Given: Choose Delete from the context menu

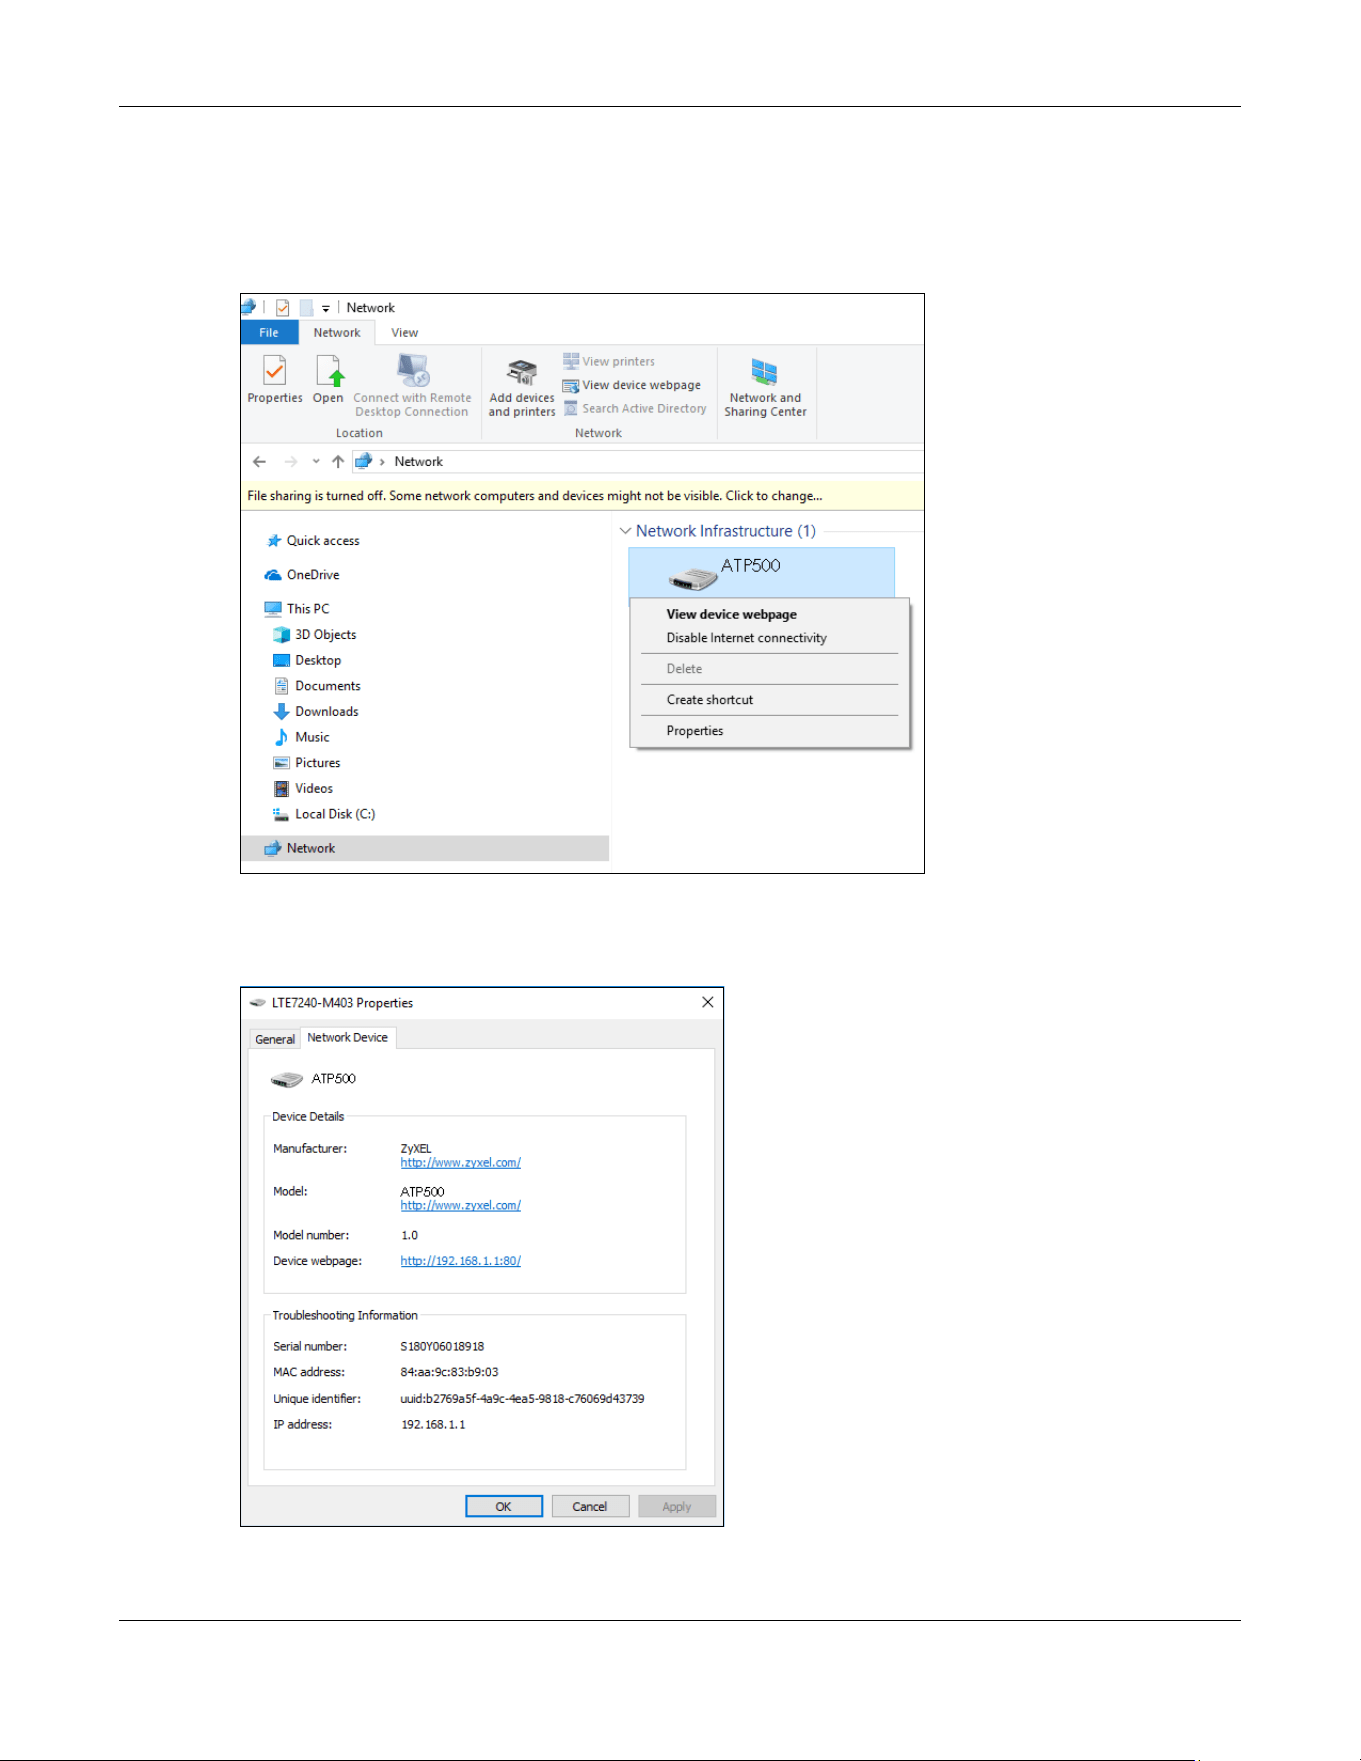Looking at the screenshot, I should [x=769, y=669].
